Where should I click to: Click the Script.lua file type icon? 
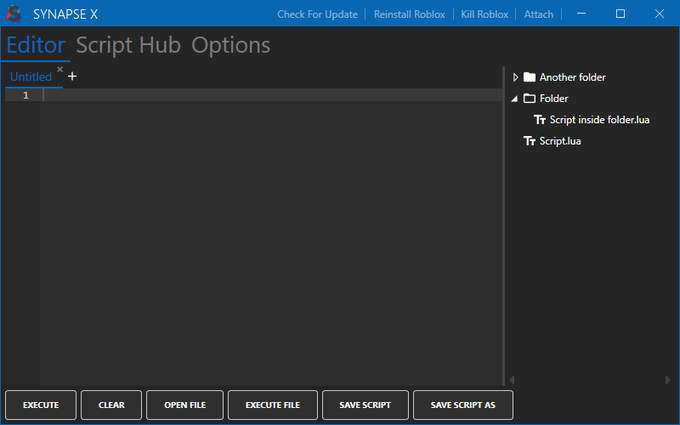[530, 141]
